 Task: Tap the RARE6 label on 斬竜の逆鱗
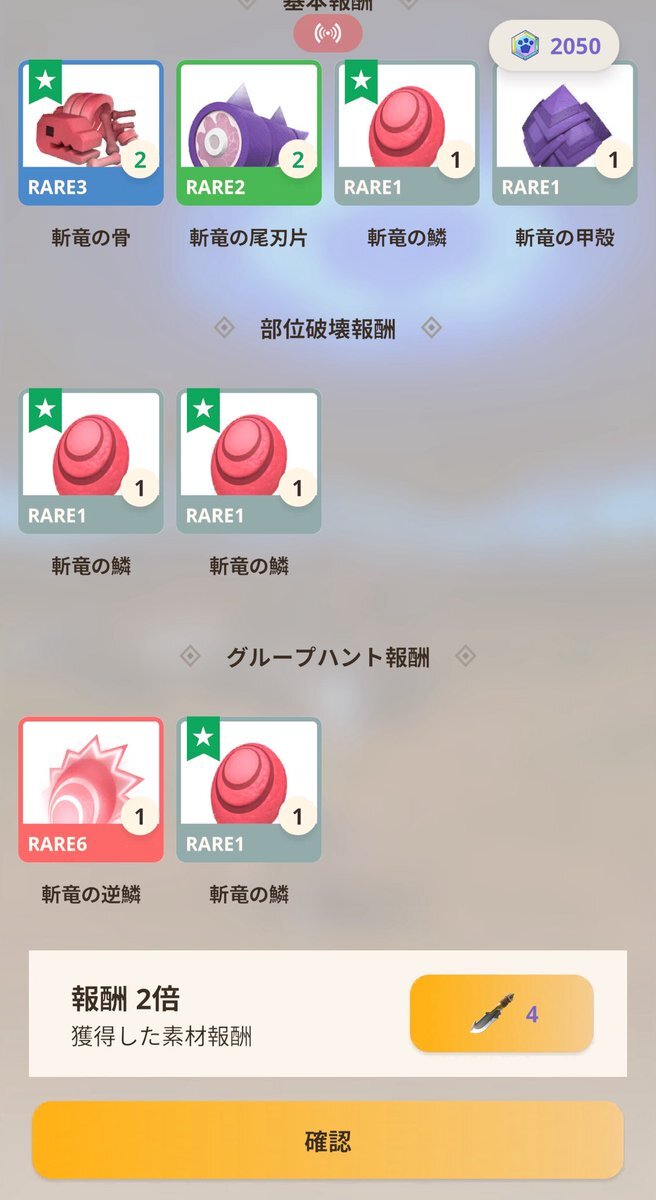click(x=58, y=844)
